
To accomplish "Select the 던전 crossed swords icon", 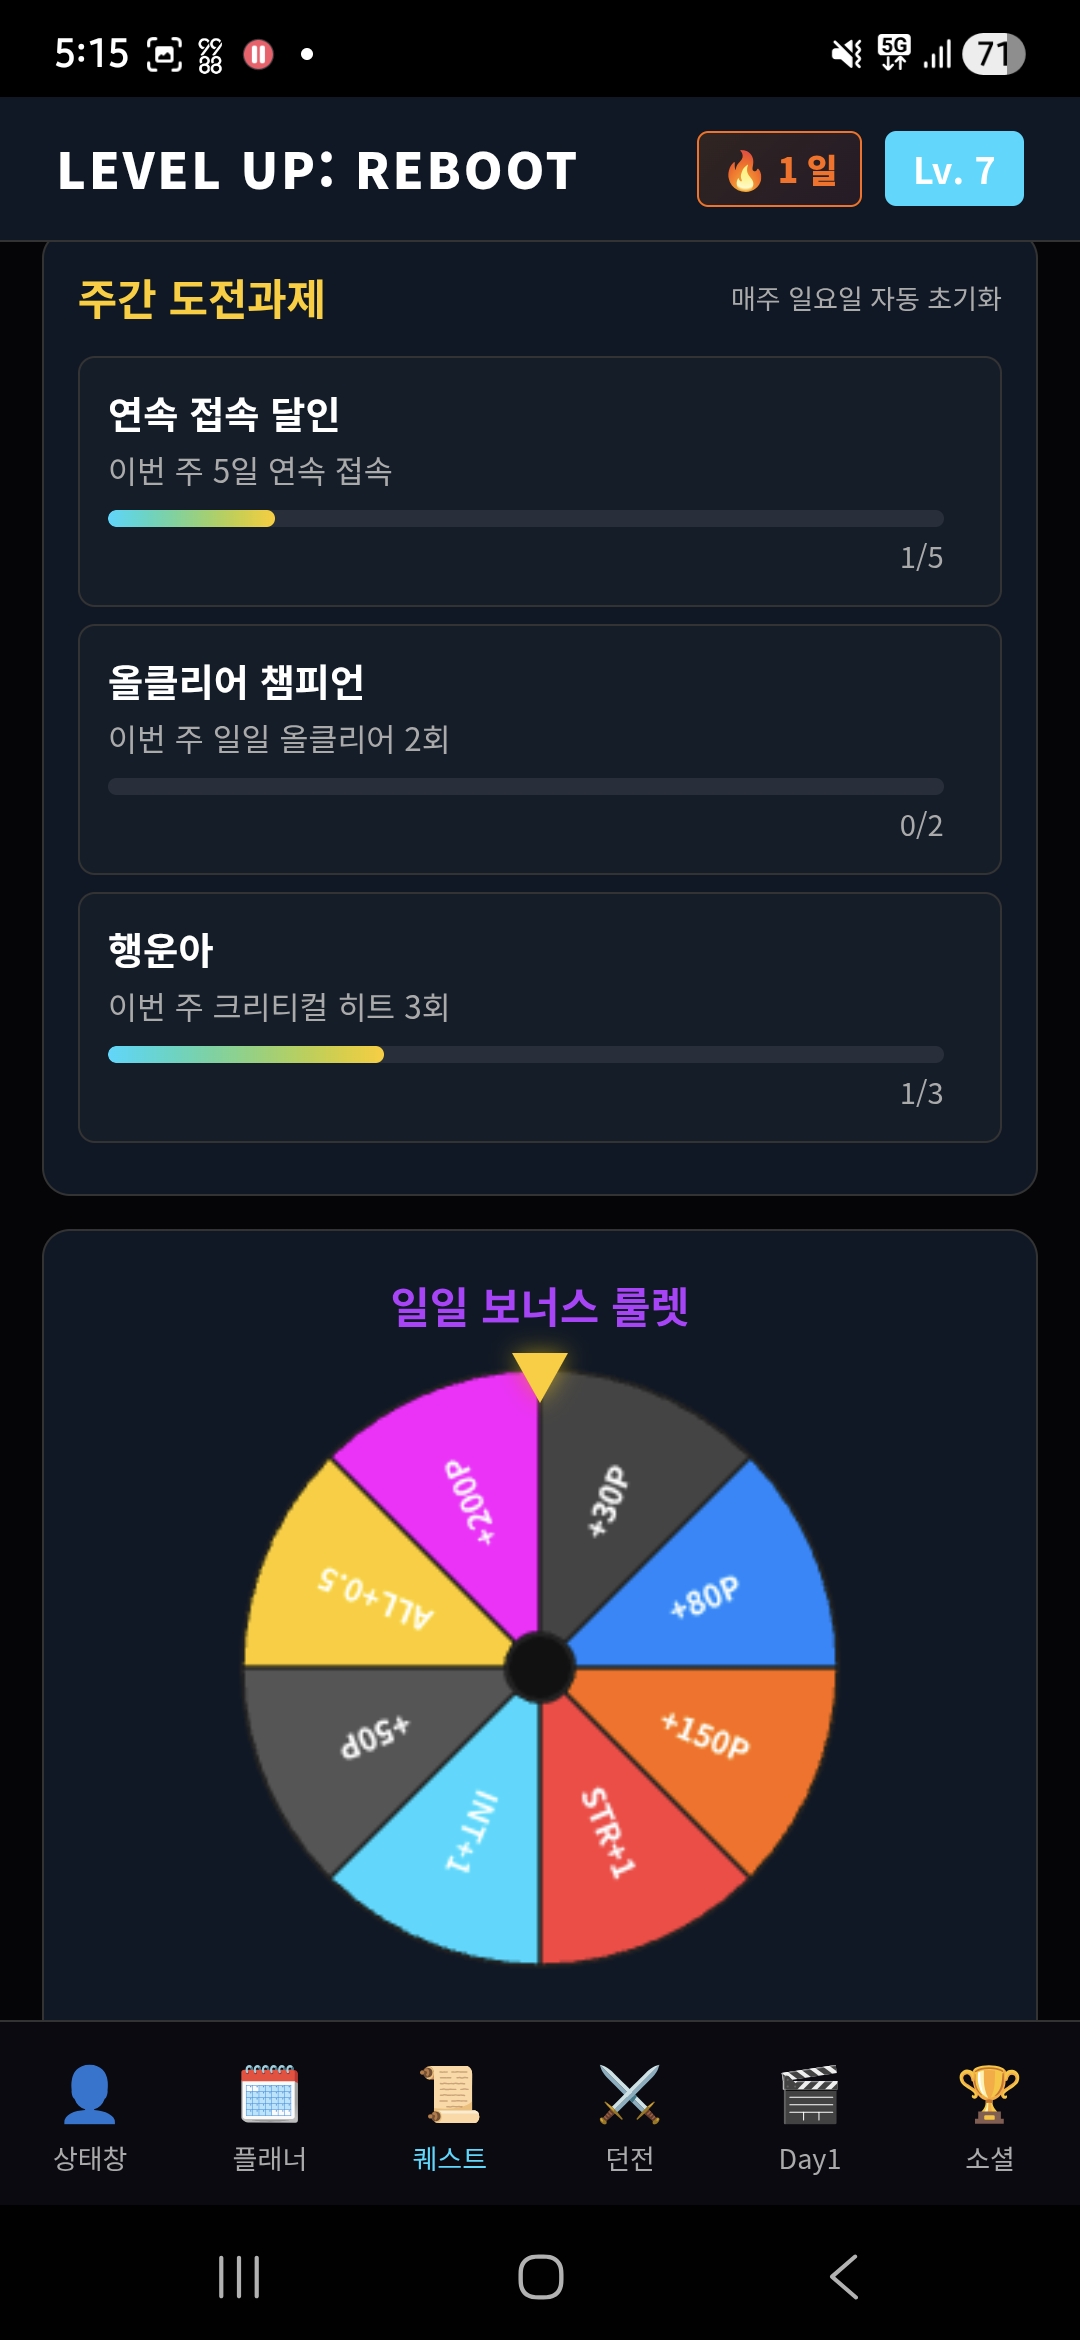I will pos(628,2092).
